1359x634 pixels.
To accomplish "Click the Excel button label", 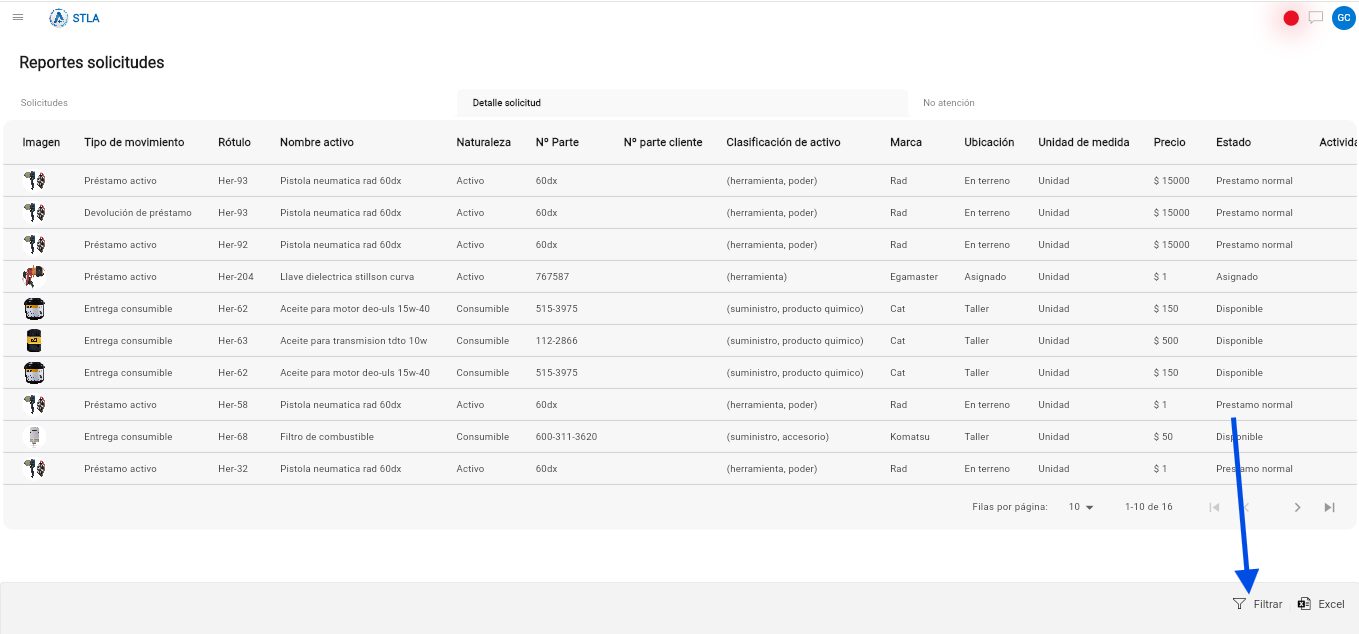I will pyautogui.click(x=1331, y=604).
